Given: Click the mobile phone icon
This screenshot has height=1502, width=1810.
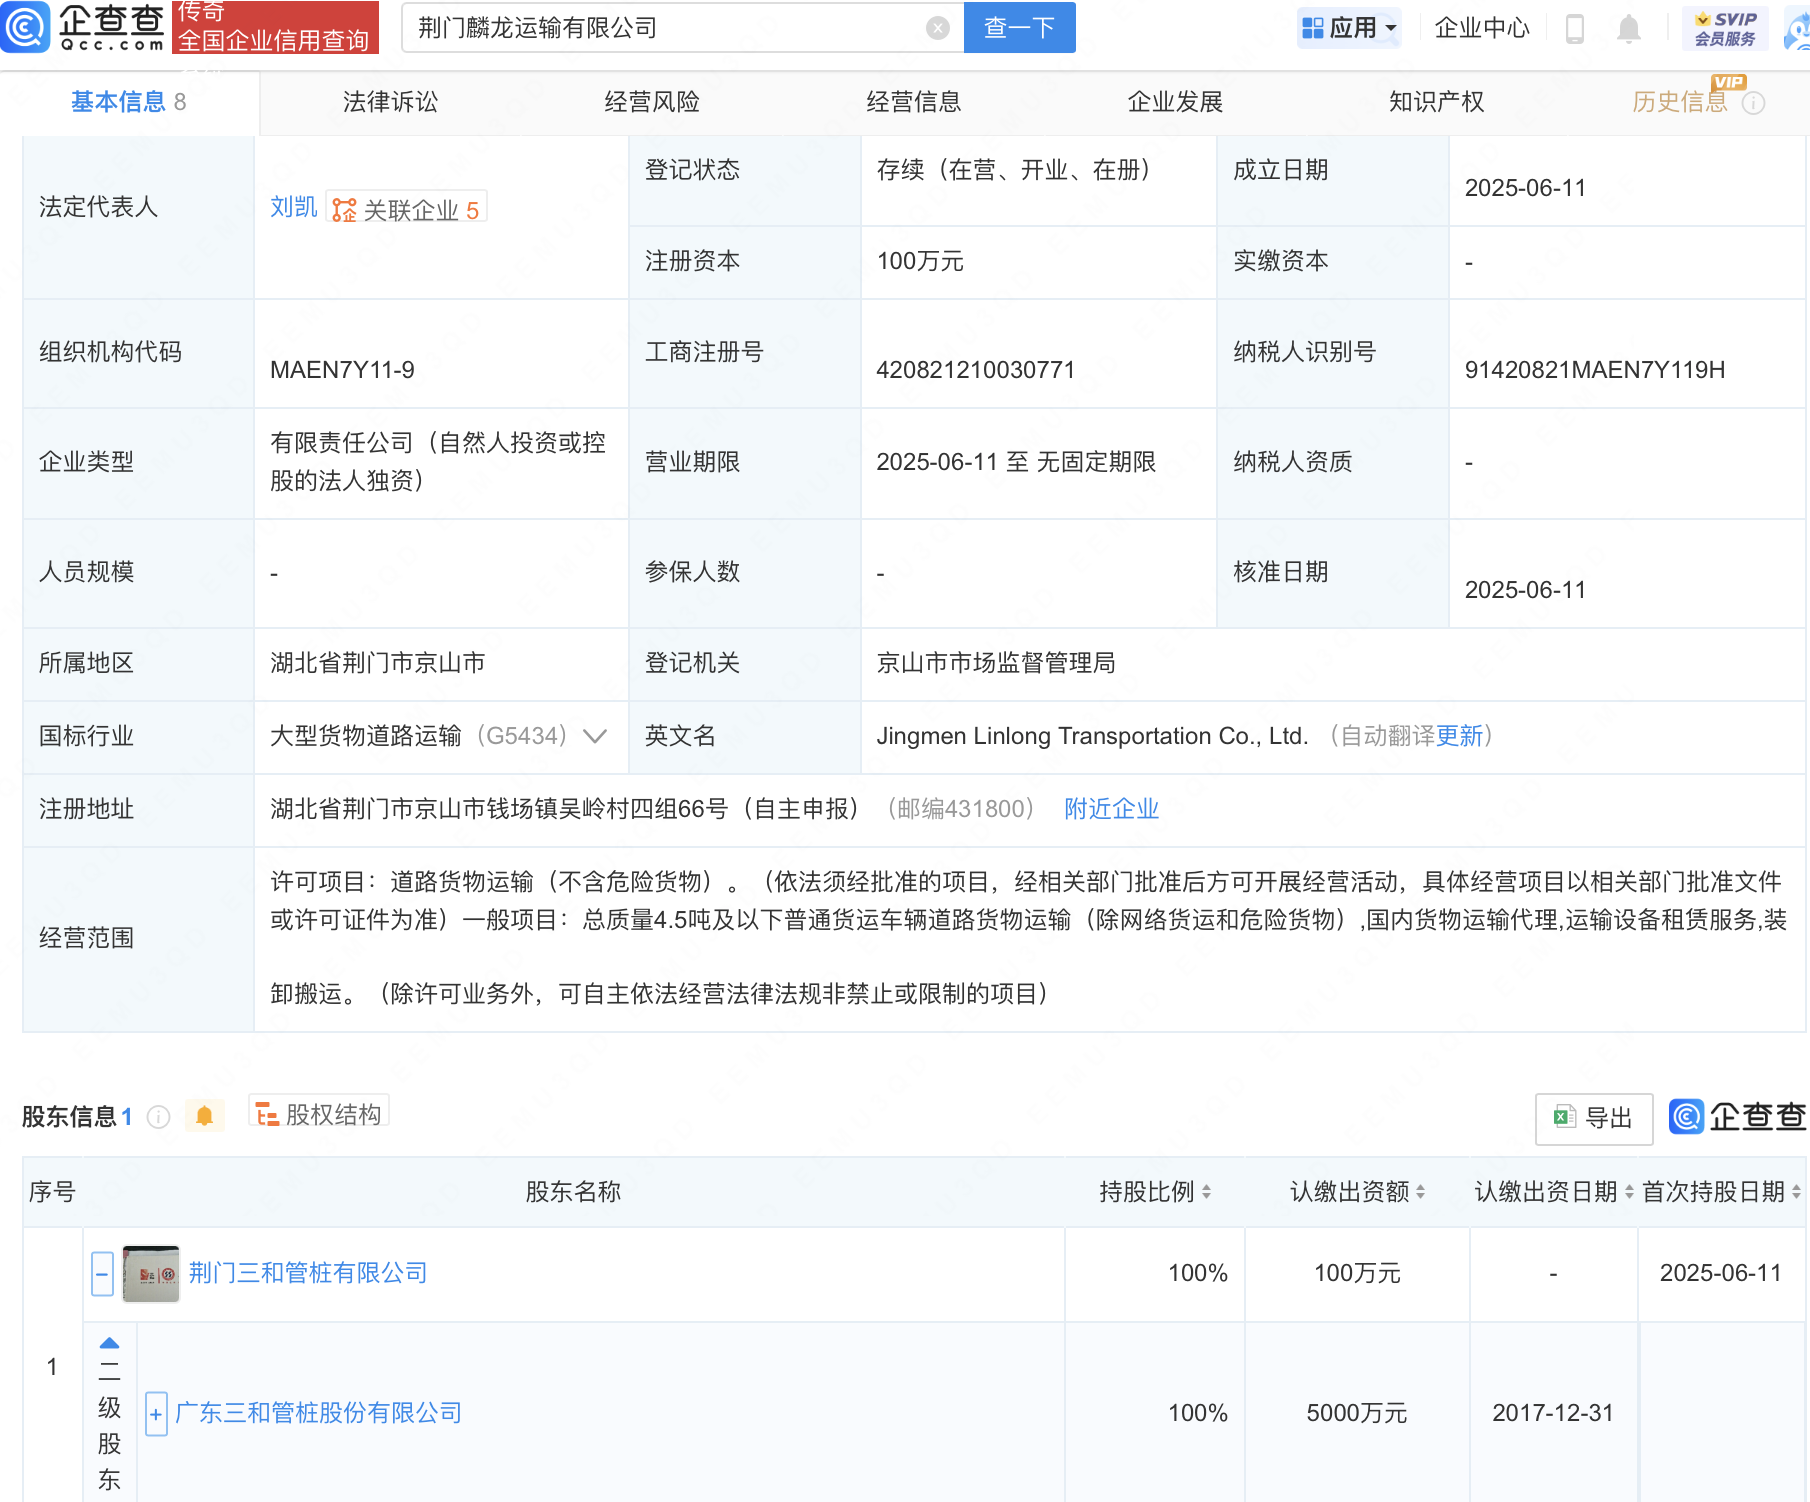Looking at the screenshot, I should pyautogui.click(x=1574, y=29).
